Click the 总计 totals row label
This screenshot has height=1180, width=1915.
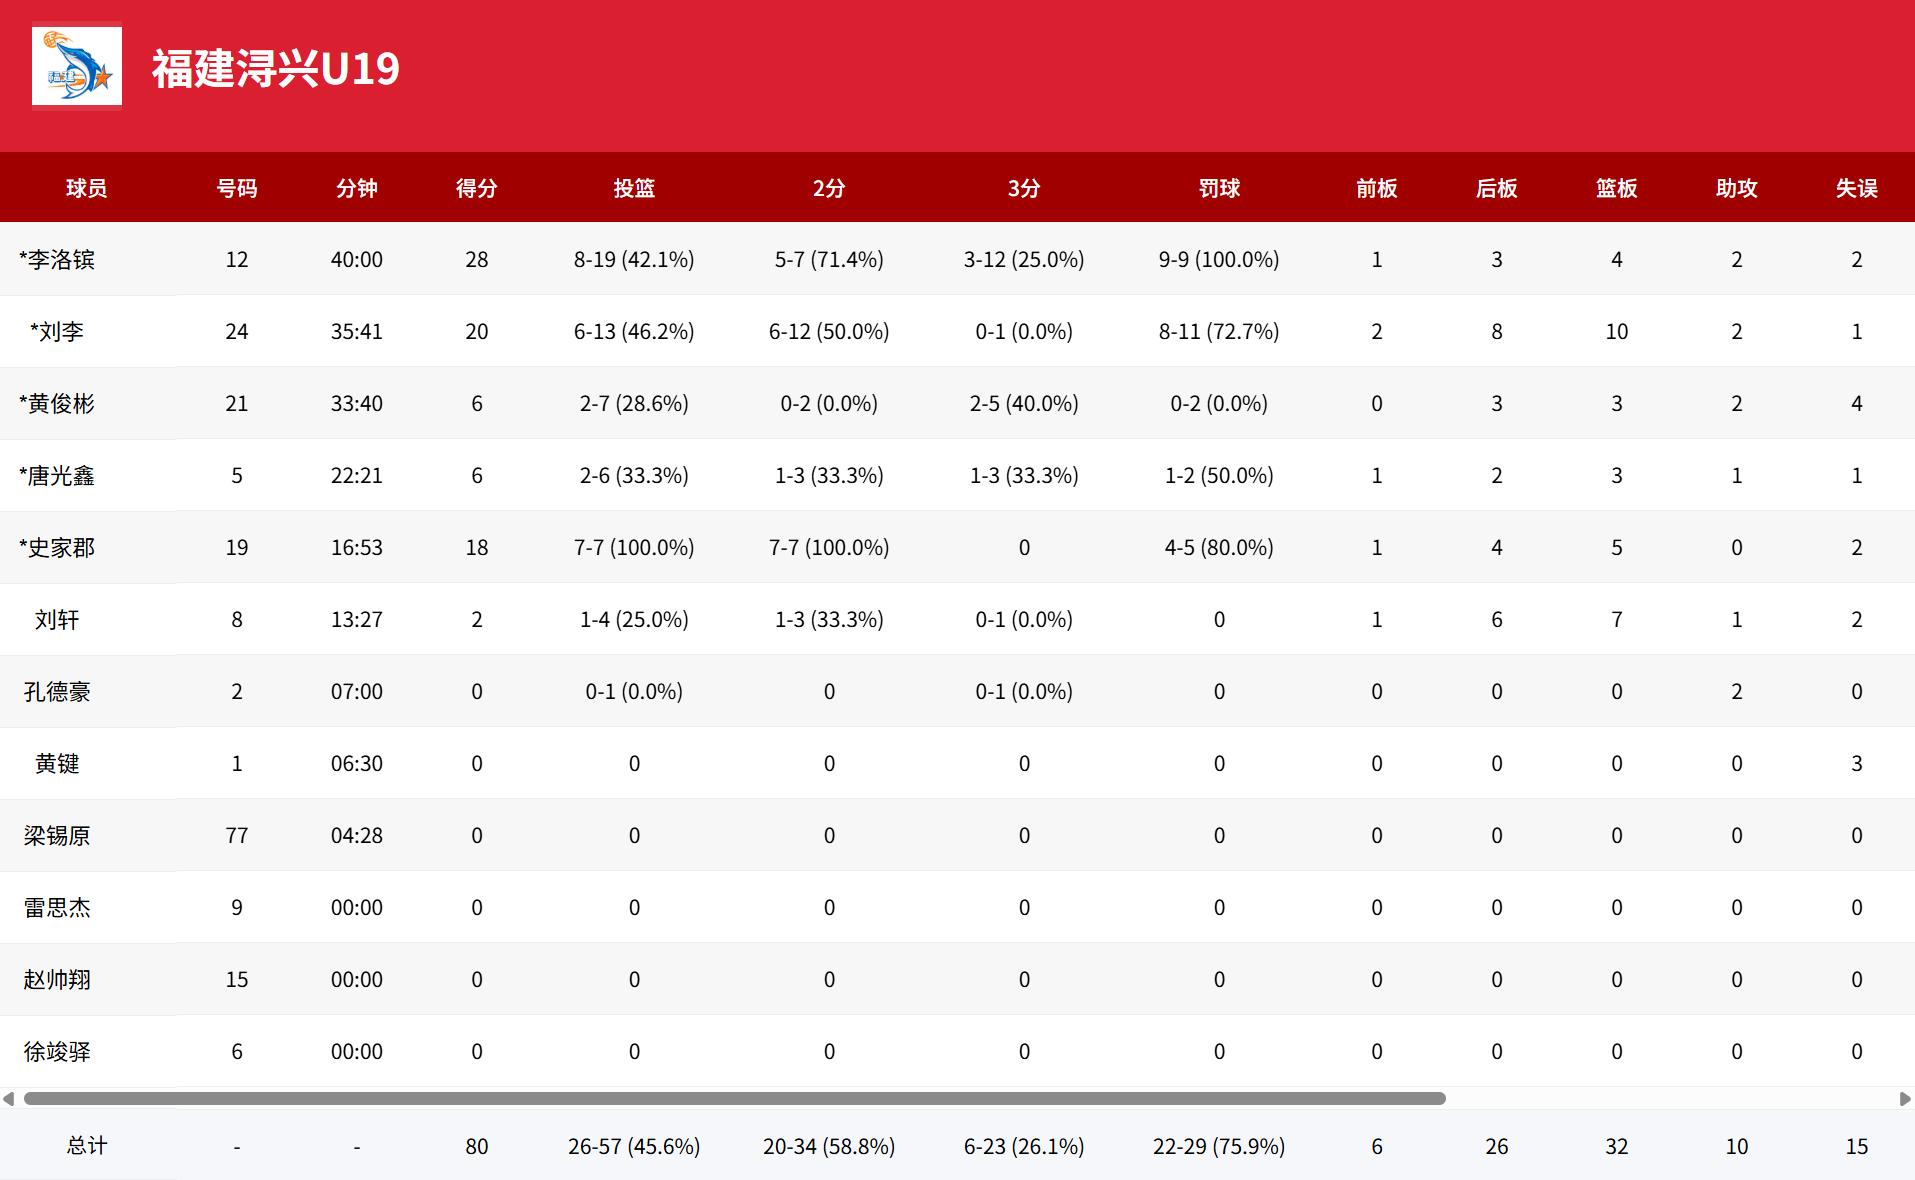[87, 1146]
